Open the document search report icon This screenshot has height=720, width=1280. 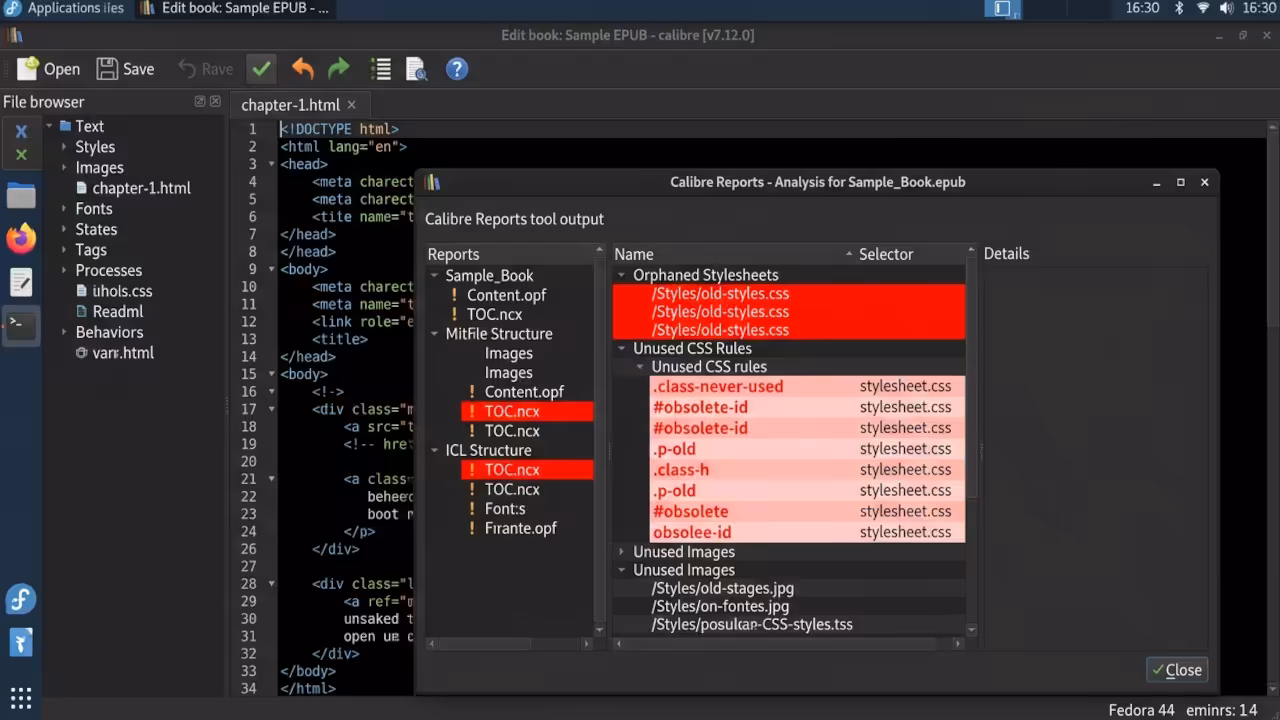[x=417, y=69]
